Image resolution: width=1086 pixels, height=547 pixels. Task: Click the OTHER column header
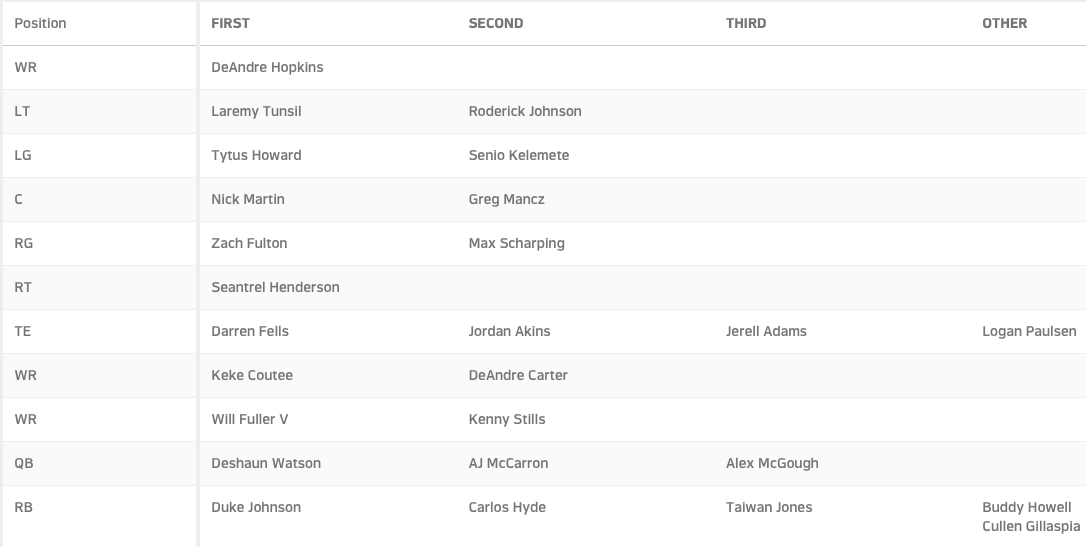1004,23
